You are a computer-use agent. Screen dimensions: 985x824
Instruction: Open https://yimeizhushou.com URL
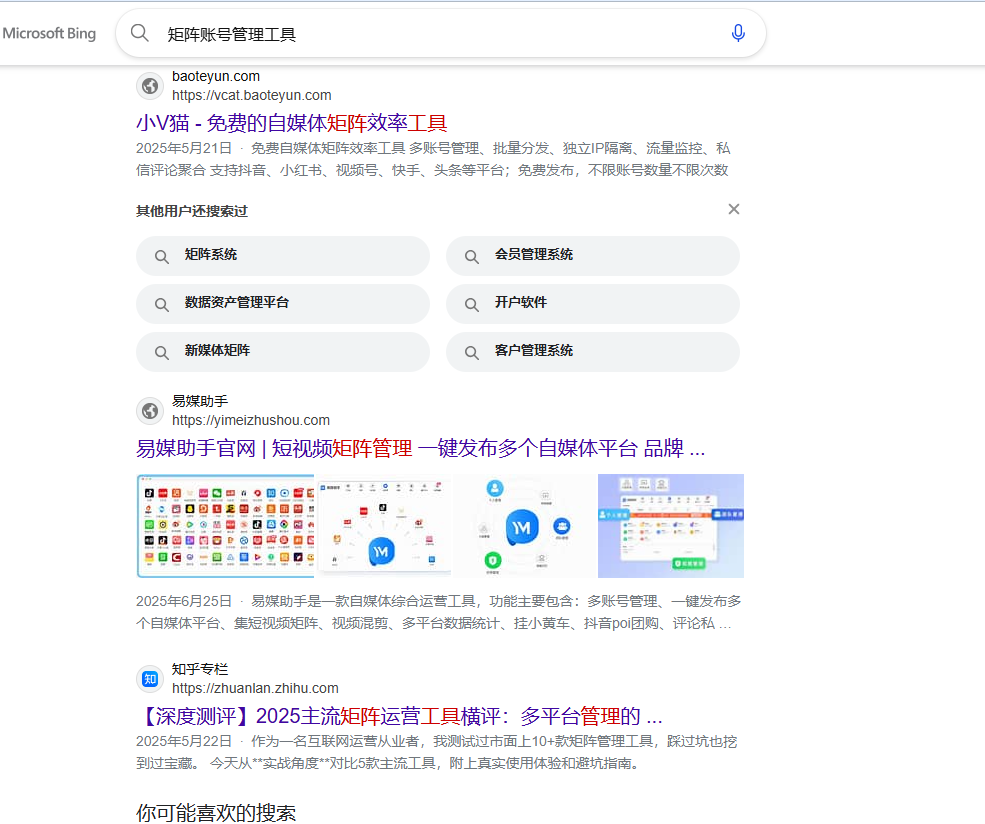point(251,420)
